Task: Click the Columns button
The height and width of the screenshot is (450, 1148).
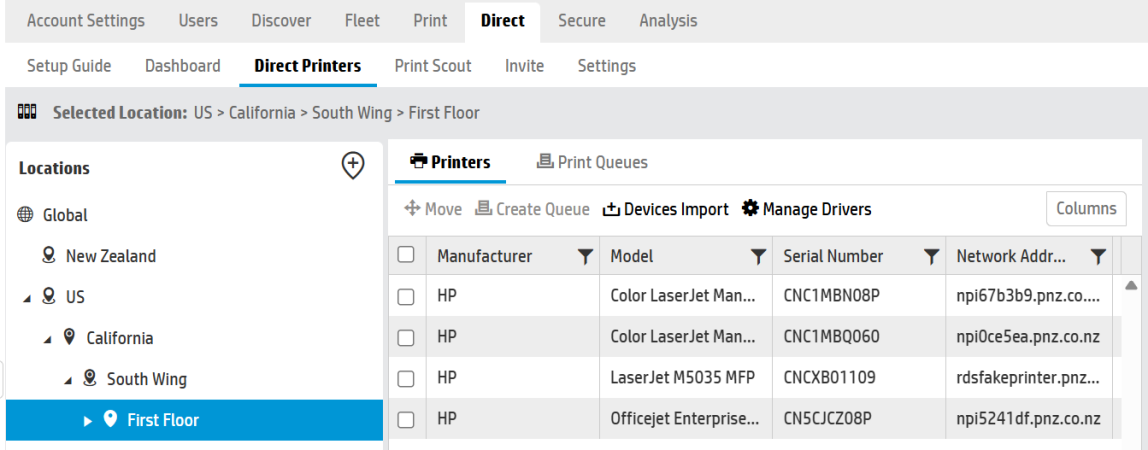Action: tap(1086, 209)
